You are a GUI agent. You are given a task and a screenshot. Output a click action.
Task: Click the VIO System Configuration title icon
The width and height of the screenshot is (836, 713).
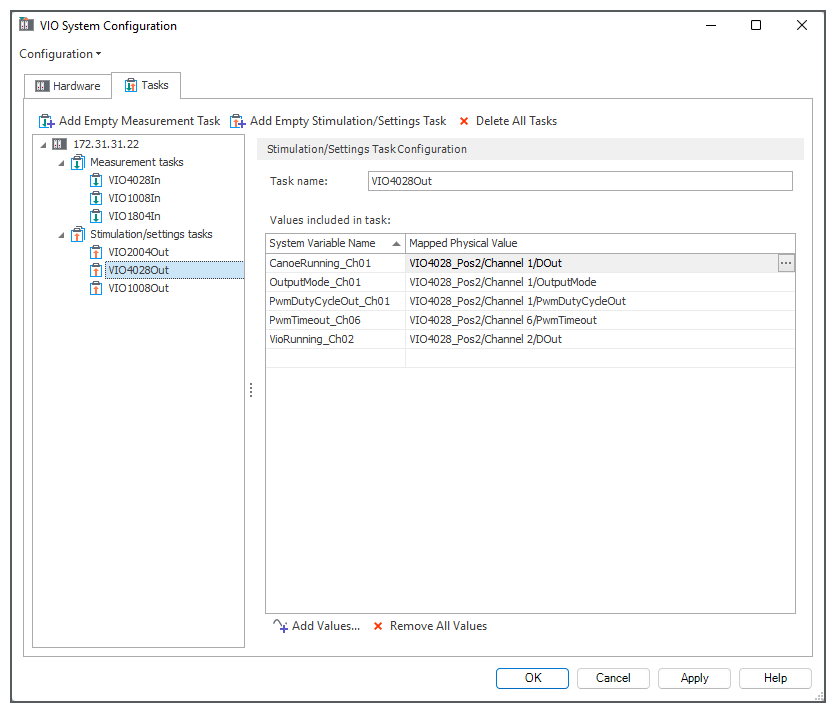tap(26, 25)
